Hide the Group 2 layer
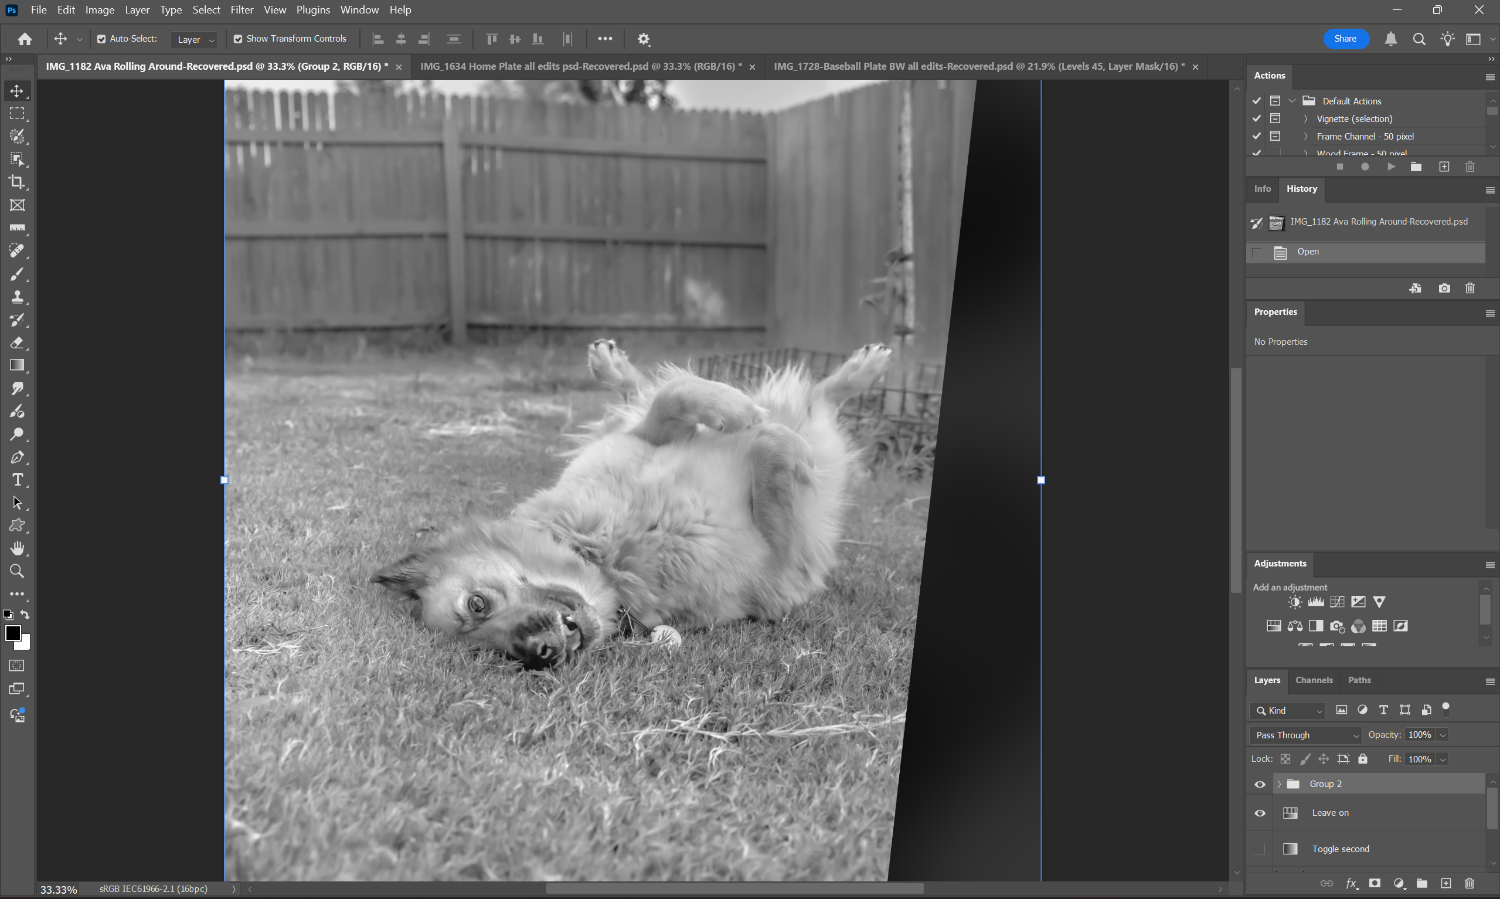 (1260, 784)
